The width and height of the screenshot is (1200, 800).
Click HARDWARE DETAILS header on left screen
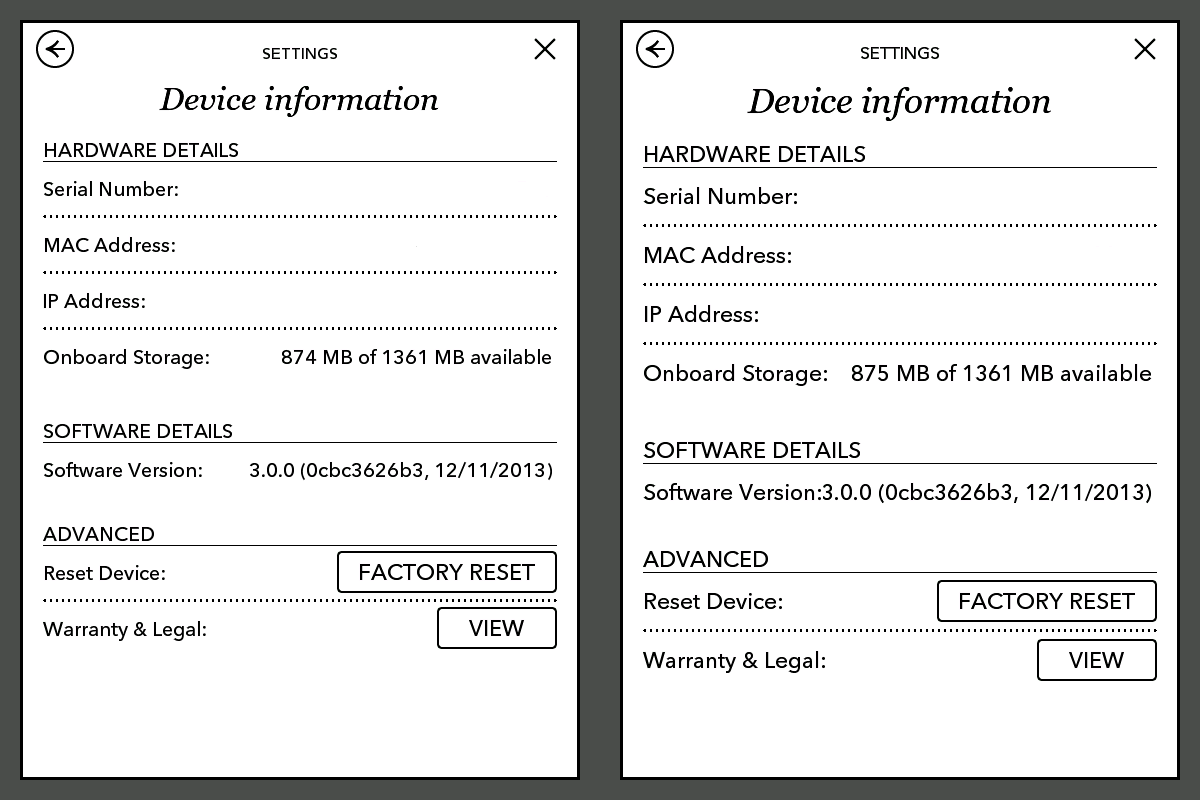click(141, 150)
